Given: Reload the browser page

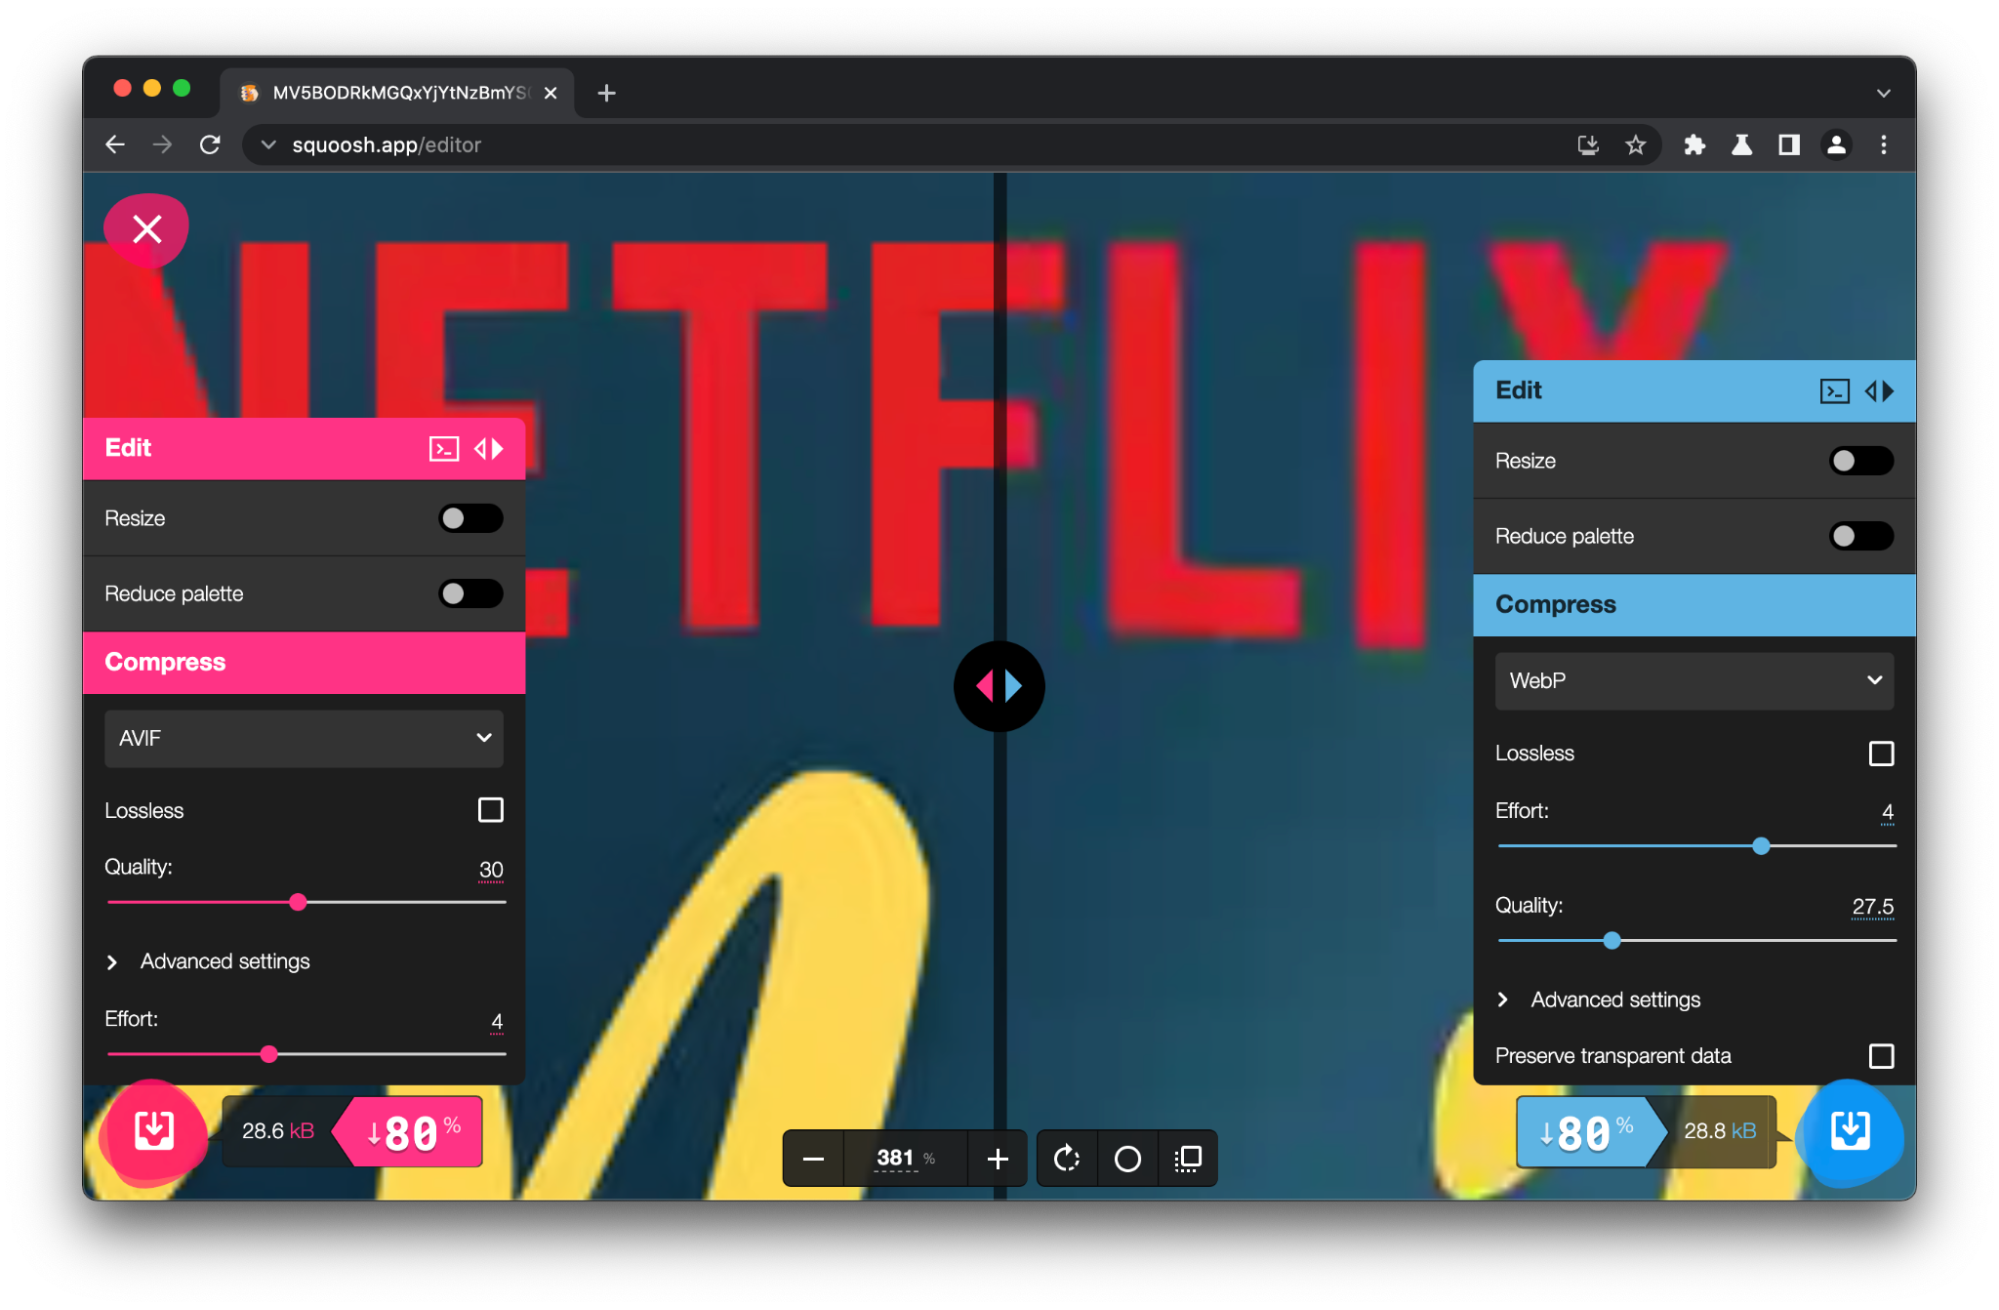Looking at the screenshot, I should tap(210, 145).
